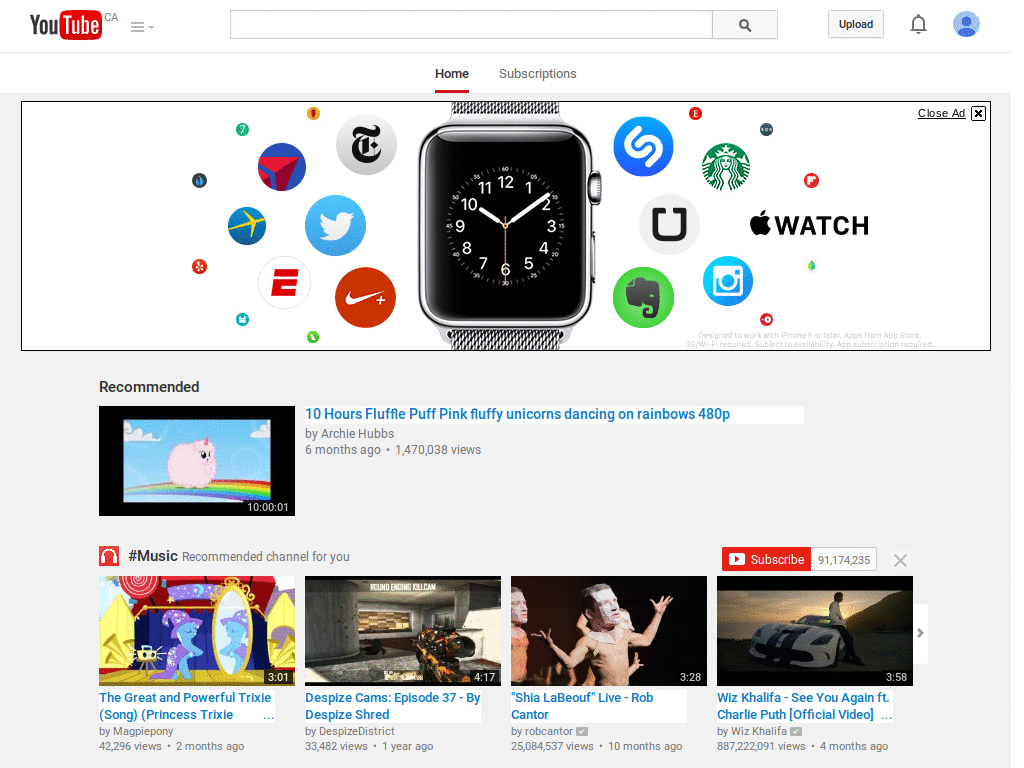Open the Shia LaBeouf Live thumbnail
1024x768 pixels.
point(609,631)
